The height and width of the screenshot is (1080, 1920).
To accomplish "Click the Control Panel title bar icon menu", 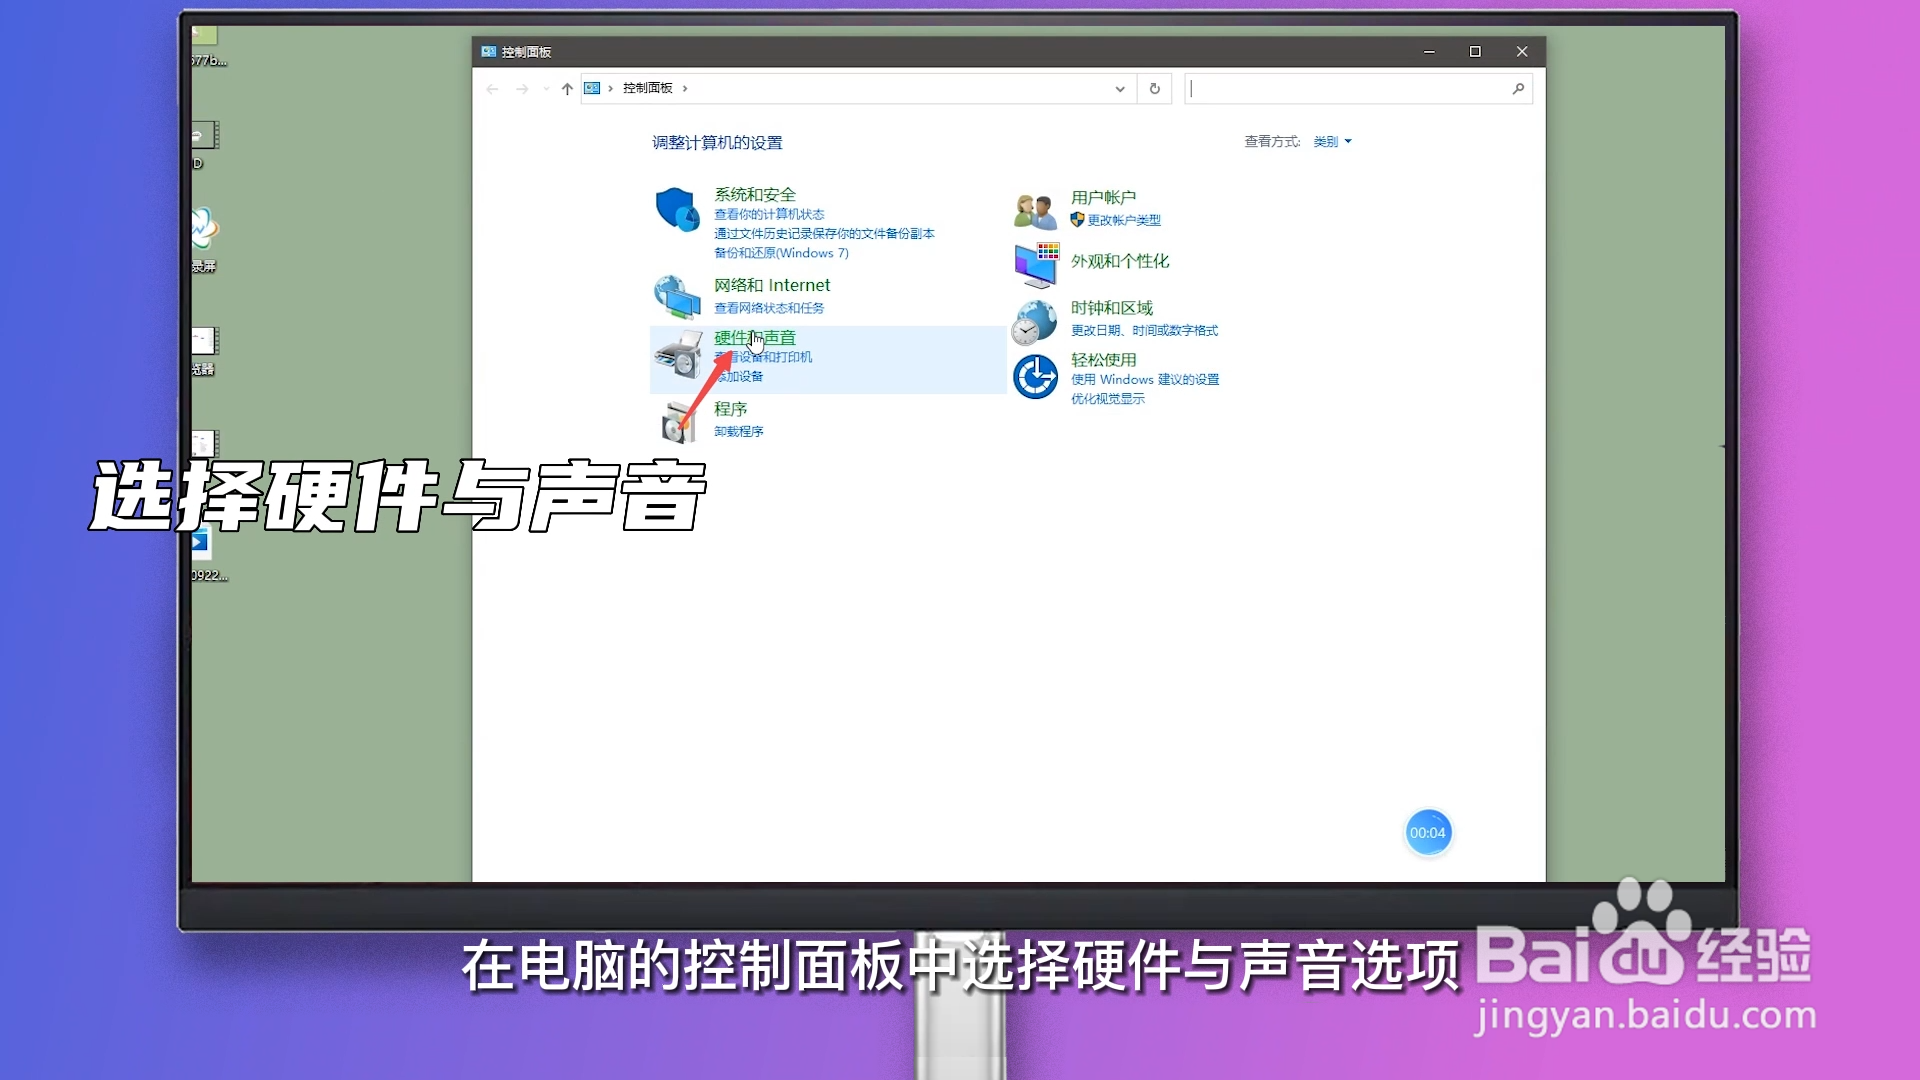I will click(488, 51).
